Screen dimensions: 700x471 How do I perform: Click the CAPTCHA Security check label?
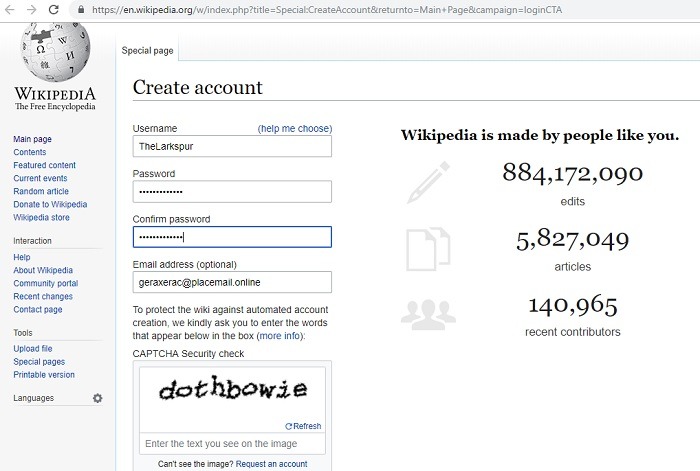tap(188, 354)
